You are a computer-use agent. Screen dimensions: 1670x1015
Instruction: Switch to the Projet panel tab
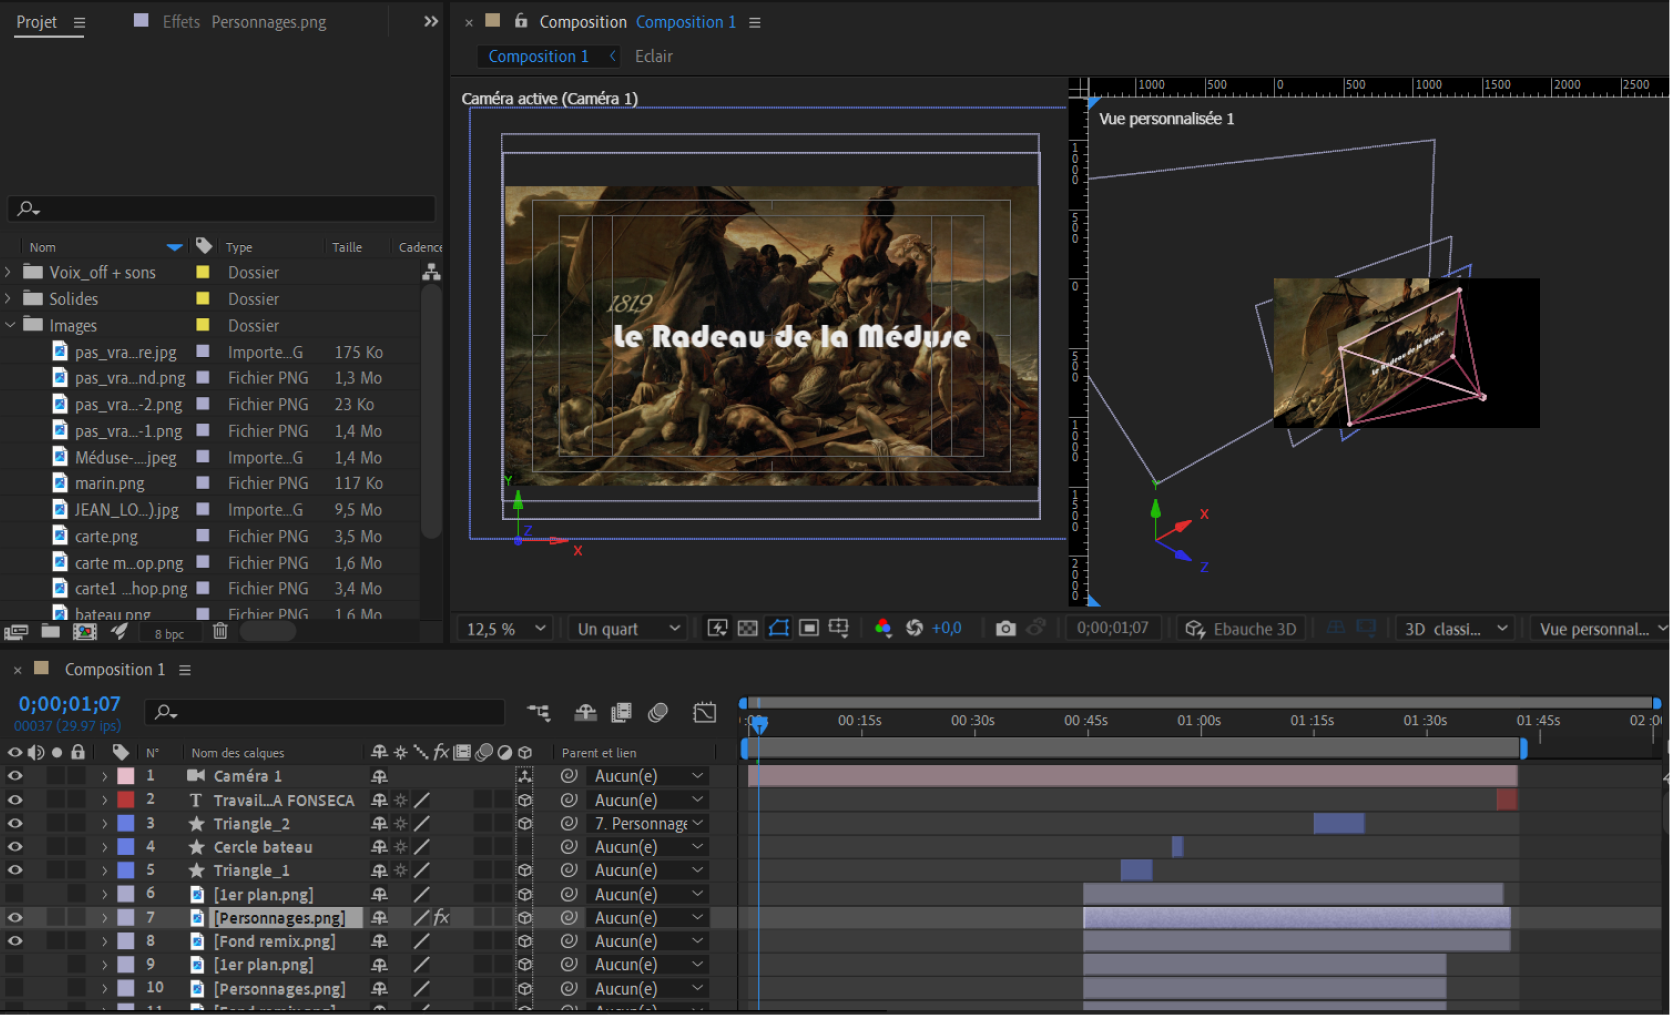pos(36,21)
